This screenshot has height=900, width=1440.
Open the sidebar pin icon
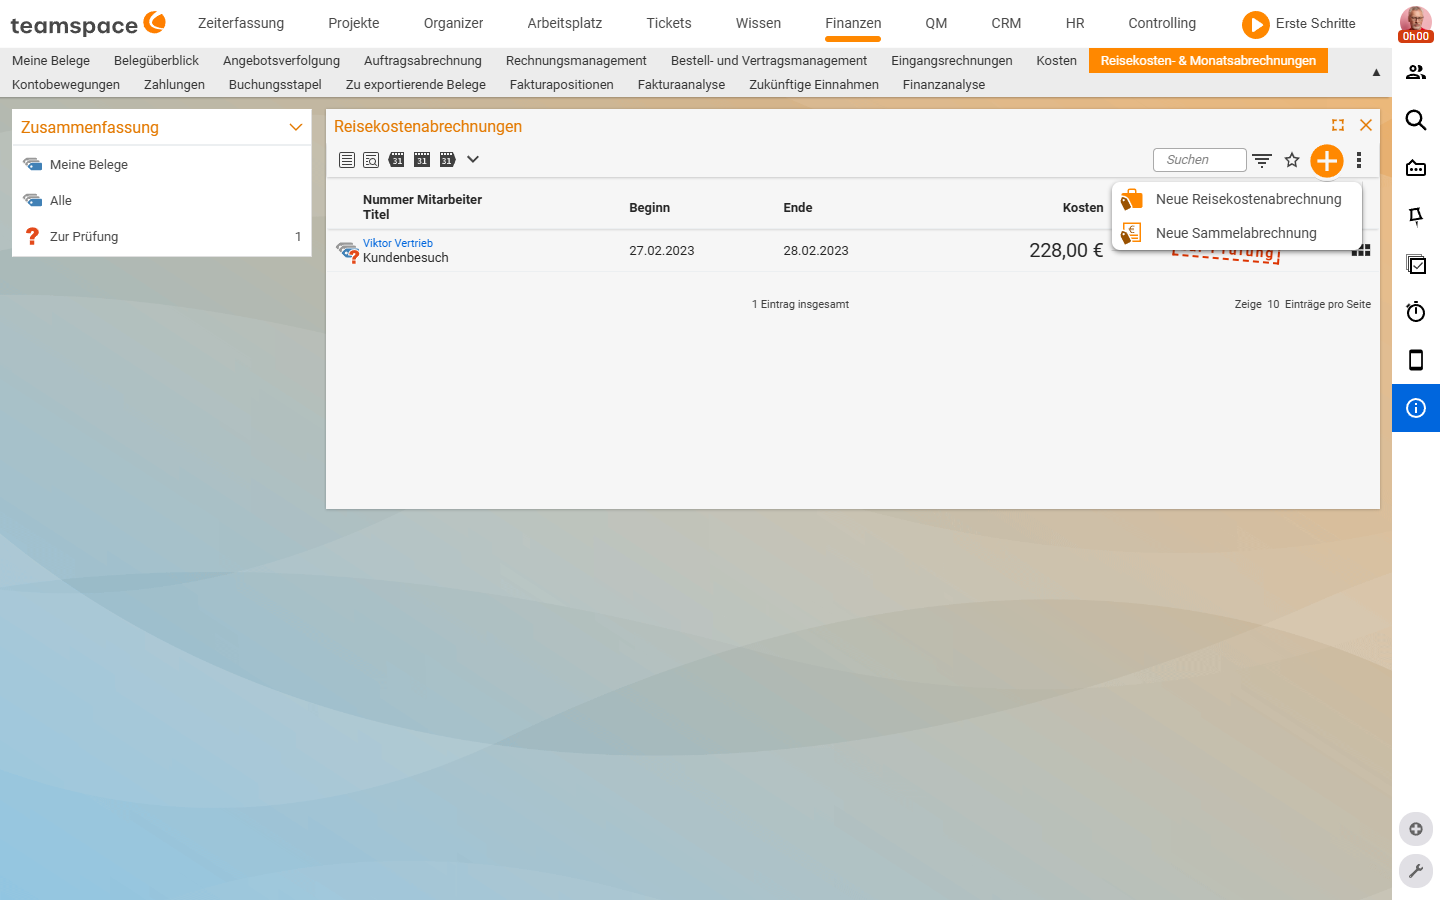click(x=1416, y=216)
